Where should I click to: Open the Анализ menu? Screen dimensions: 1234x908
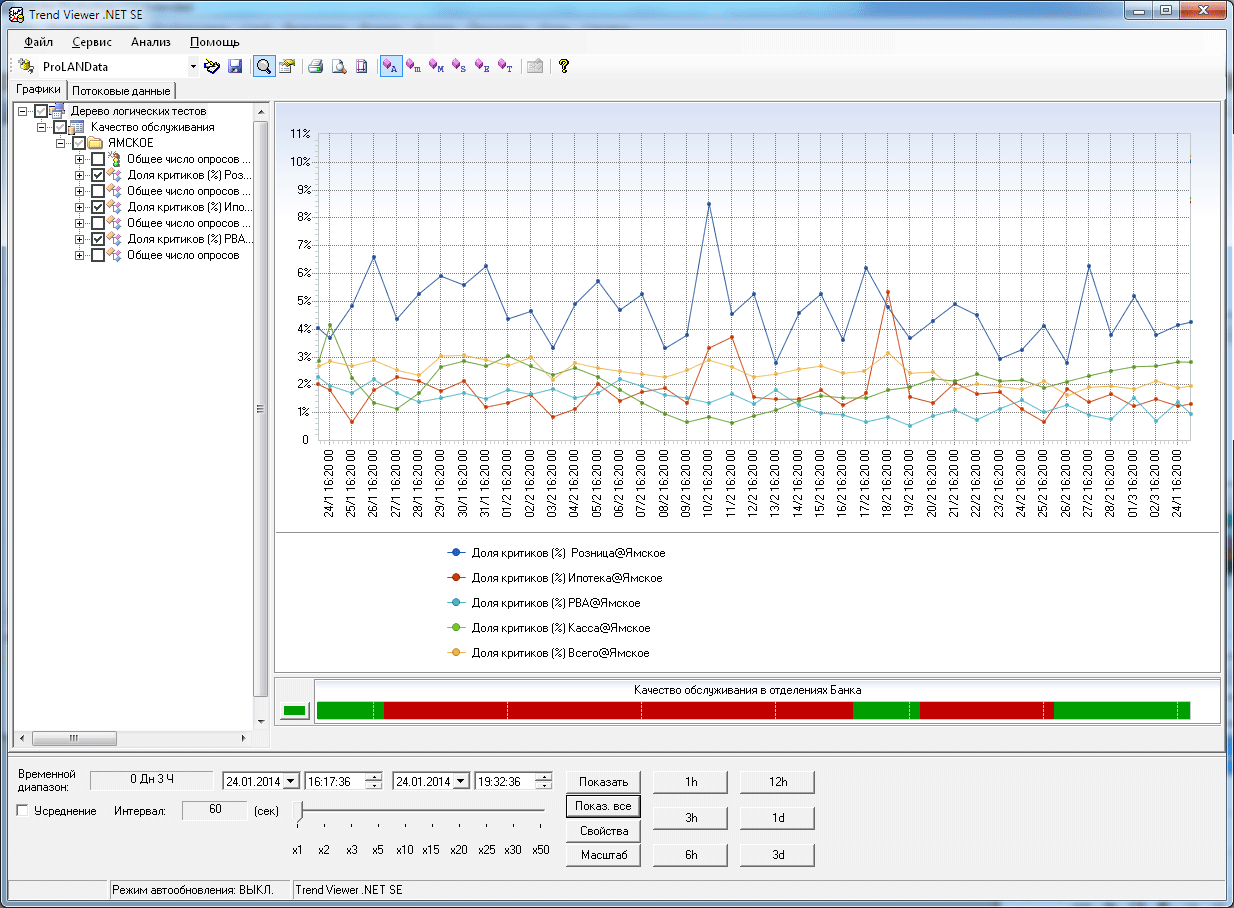coord(150,42)
